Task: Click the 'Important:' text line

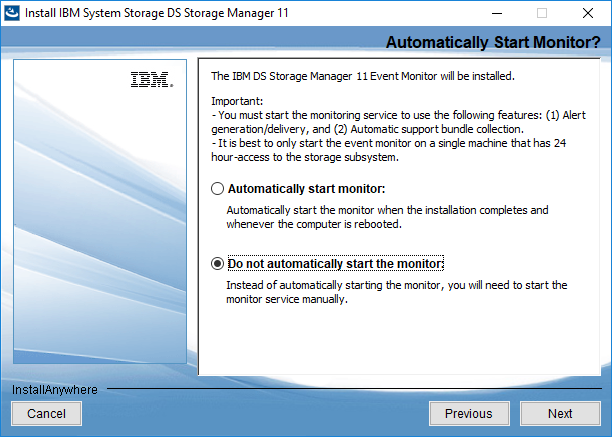Action: pos(237,101)
